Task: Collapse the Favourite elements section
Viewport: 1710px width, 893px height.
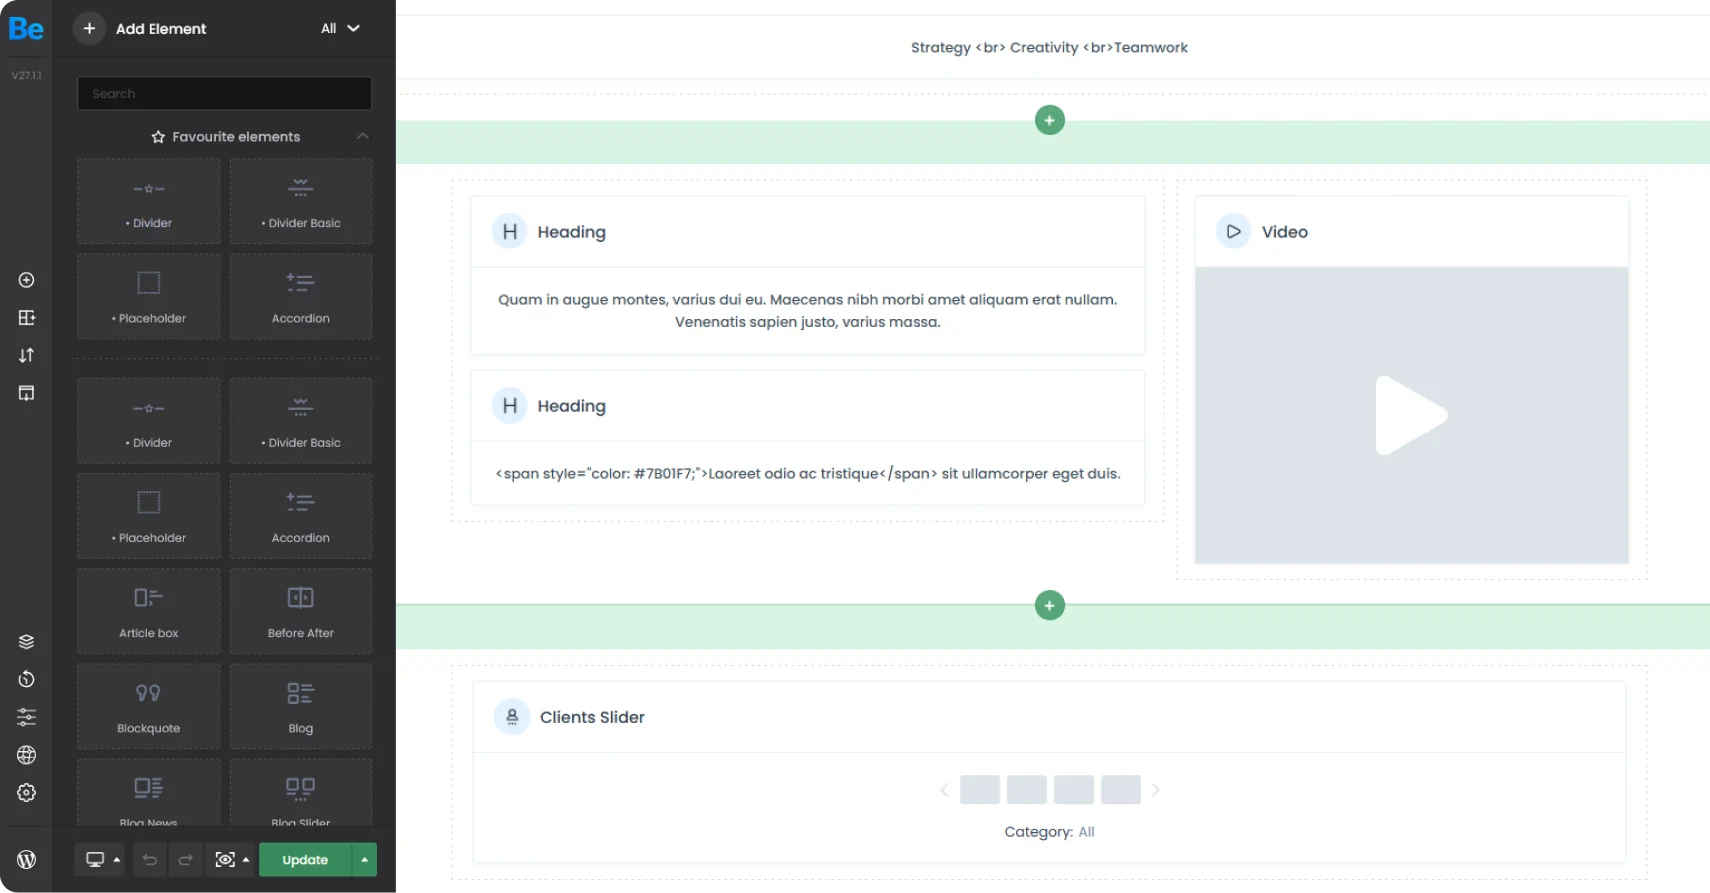Action: pos(362,137)
